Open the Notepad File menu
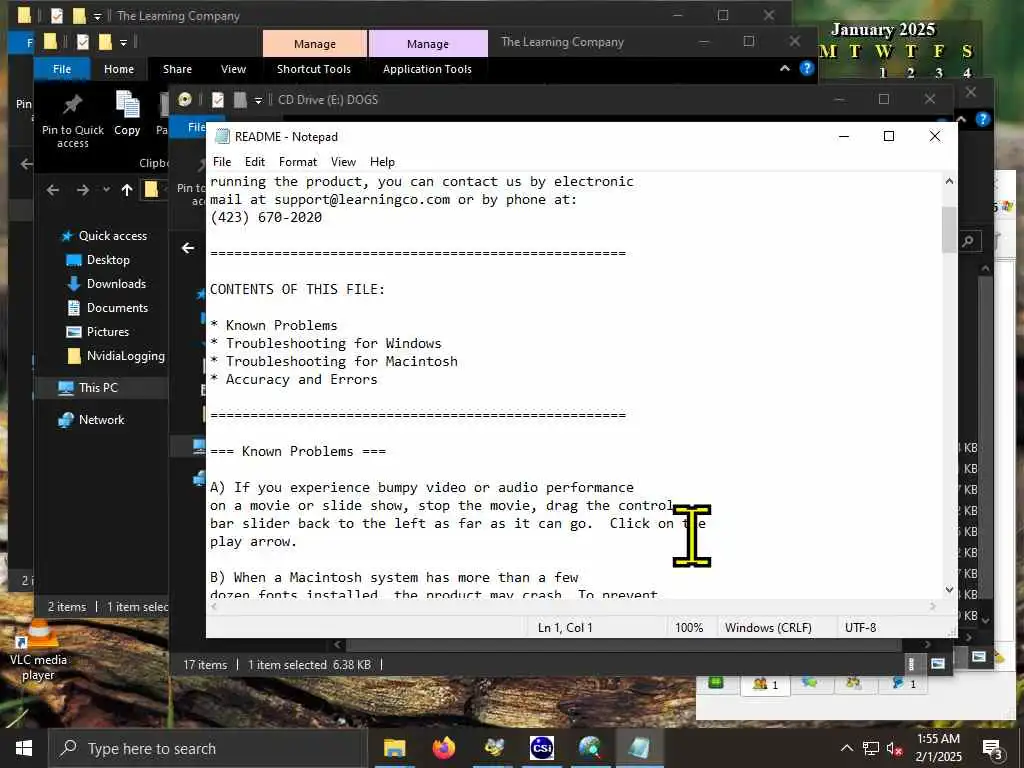Viewport: 1024px width, 768px height. coord(221,162)
